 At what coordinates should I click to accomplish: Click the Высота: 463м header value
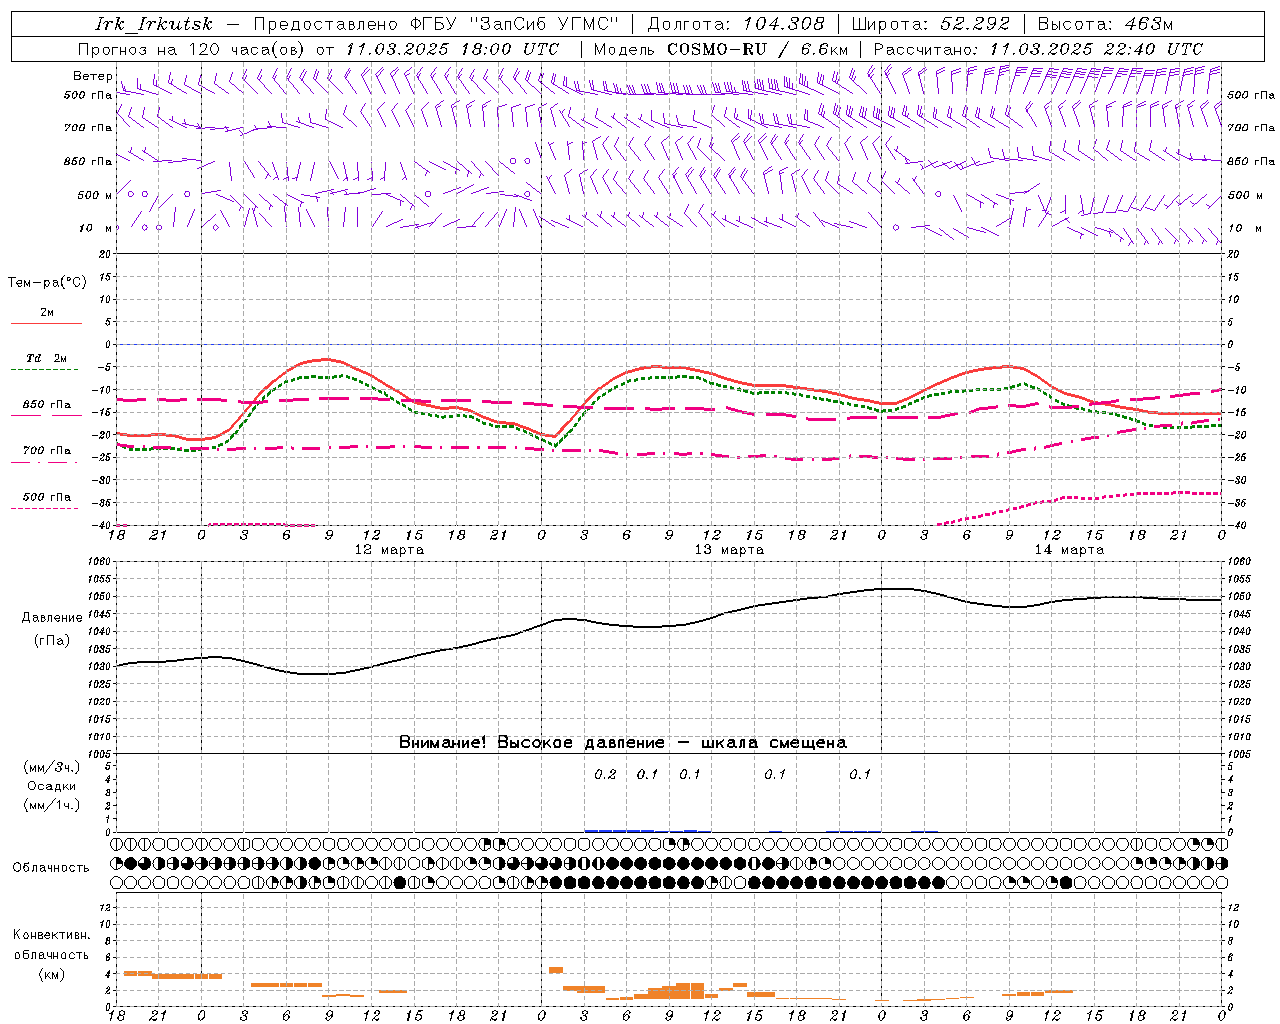click(x=1106, y=24)
